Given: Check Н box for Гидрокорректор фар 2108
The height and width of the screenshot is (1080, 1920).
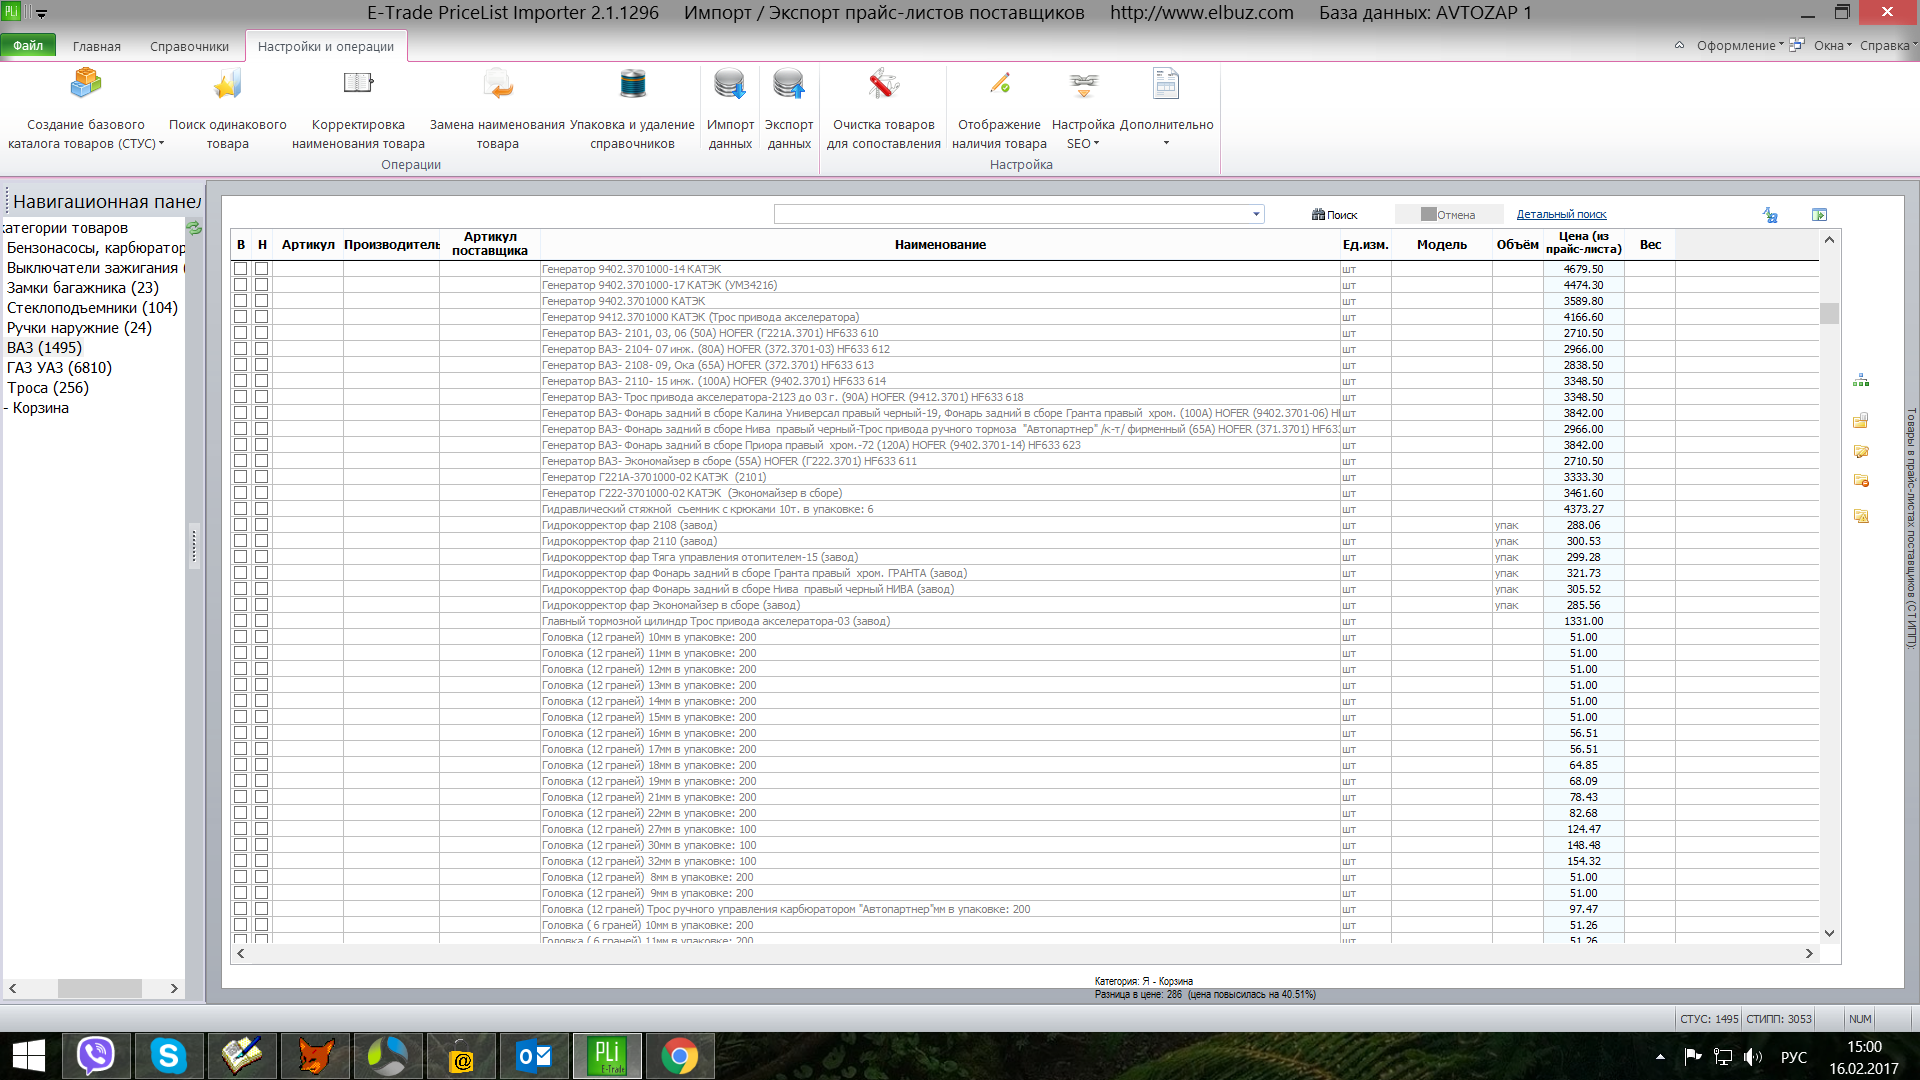Looking at the screenshot, I should tap(261, 525).
